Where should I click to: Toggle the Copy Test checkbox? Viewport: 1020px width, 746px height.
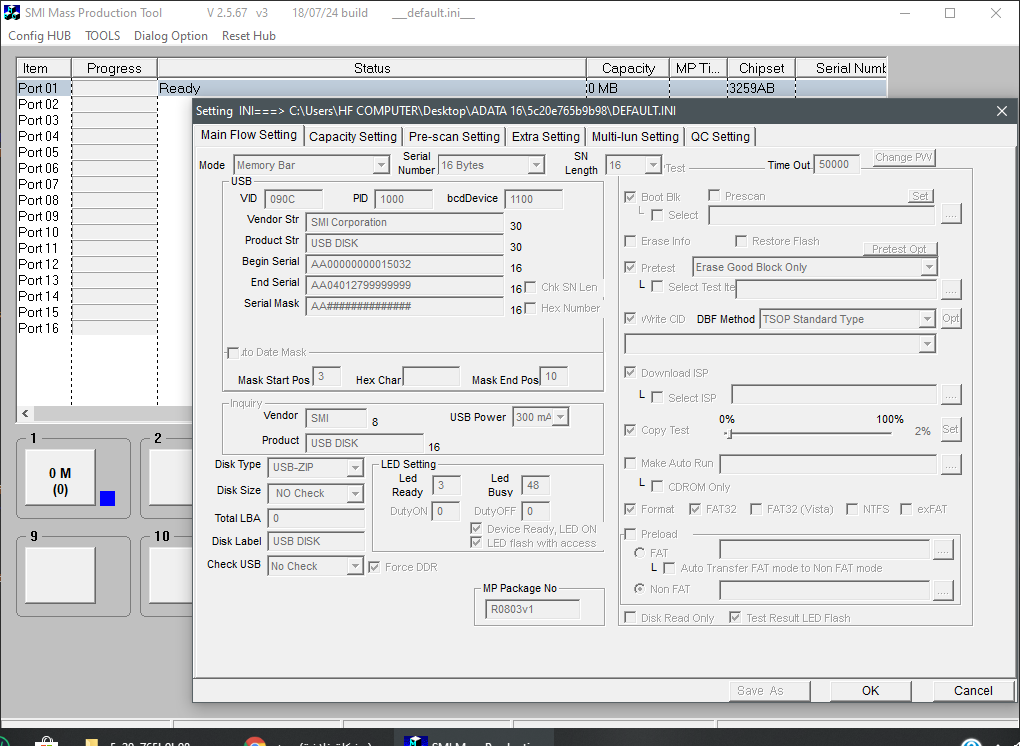(x=630, y=430)
